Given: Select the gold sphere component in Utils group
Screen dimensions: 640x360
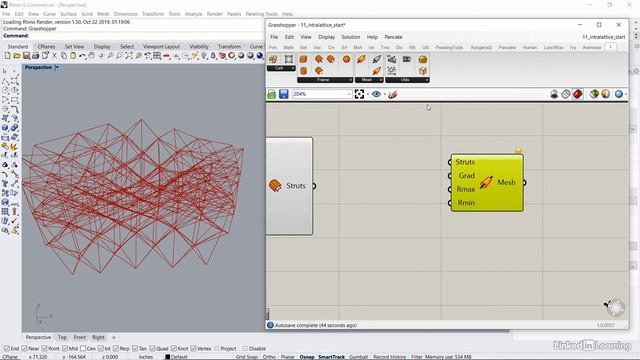Looking at the screenshot, I should pyautogui.click(x=423, y=59).
